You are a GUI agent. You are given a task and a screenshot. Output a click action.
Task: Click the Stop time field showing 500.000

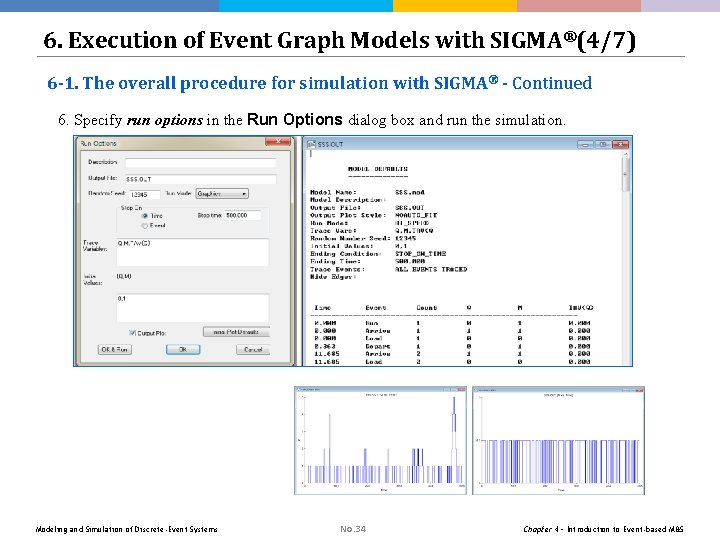(243, 215)
